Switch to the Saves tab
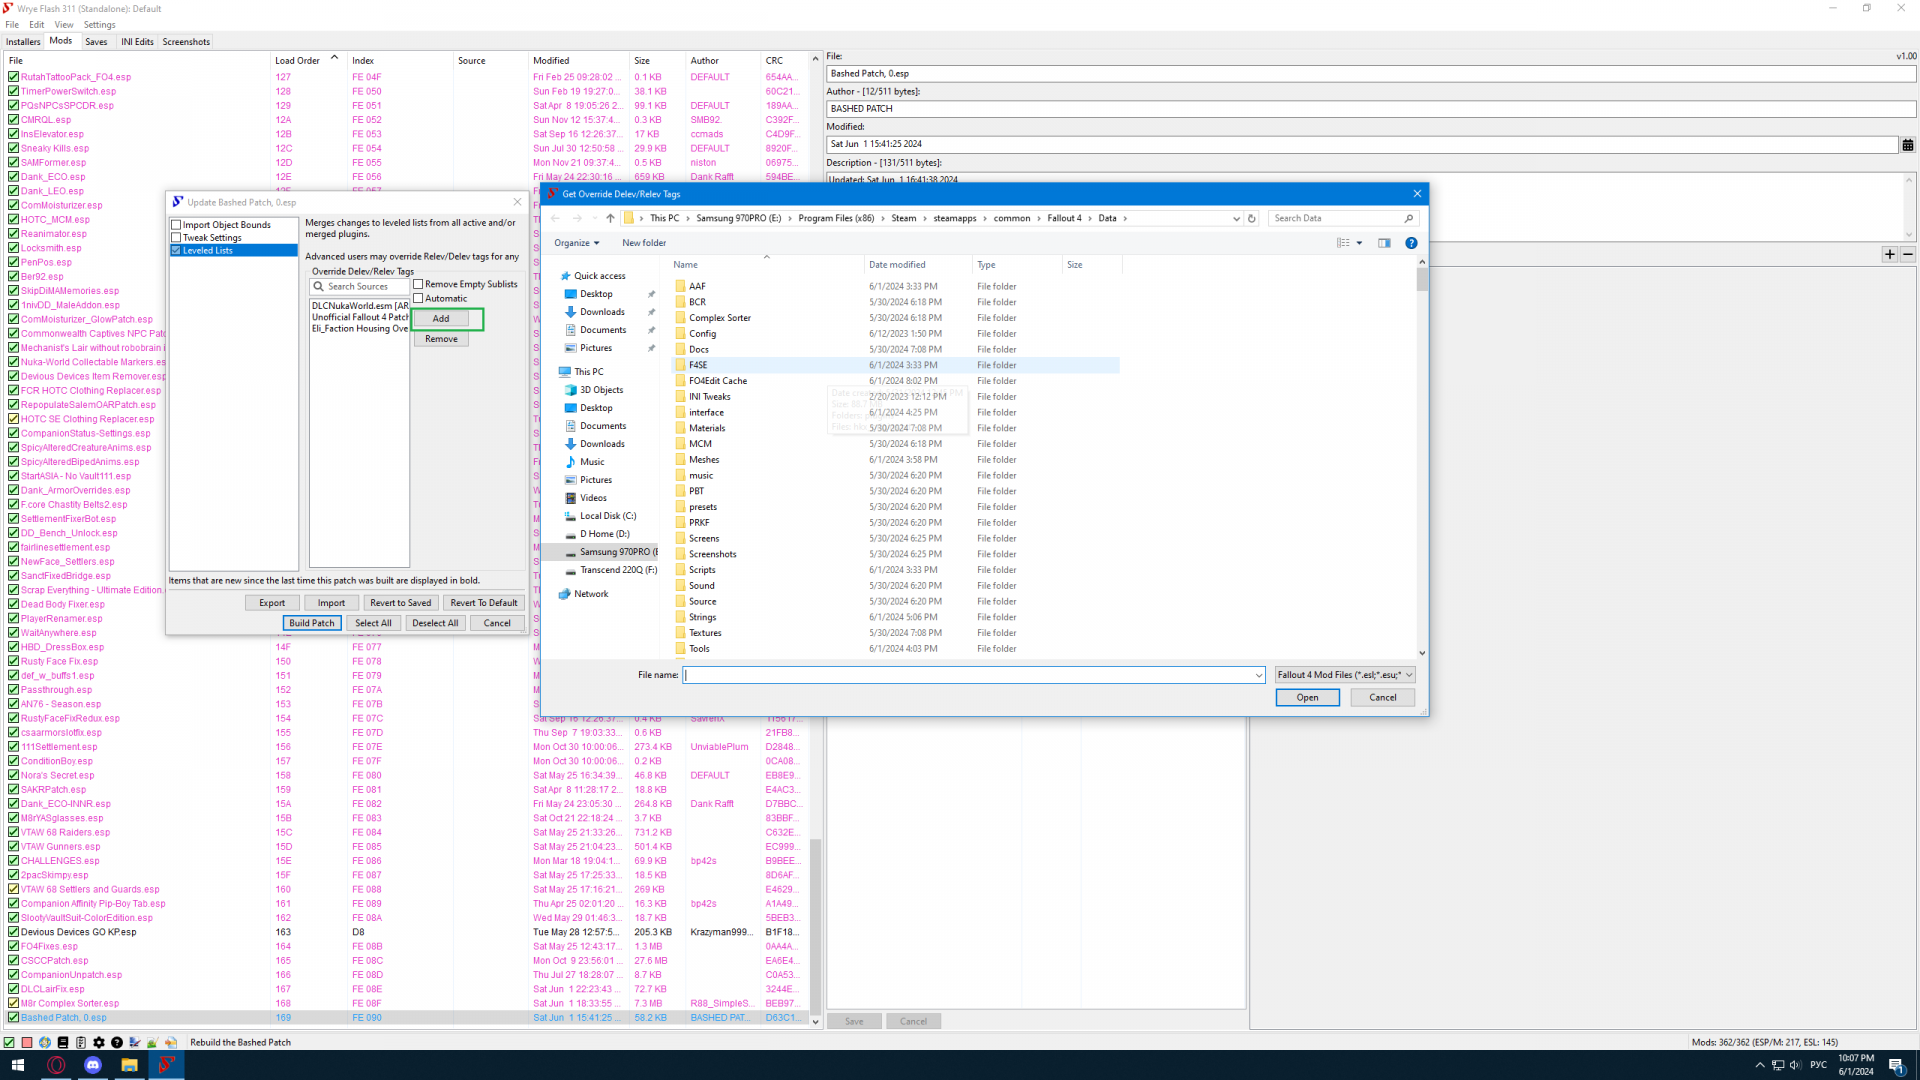Viewport: 1920px width, 1080px height. pyautogui.click(x=96, y=42)
